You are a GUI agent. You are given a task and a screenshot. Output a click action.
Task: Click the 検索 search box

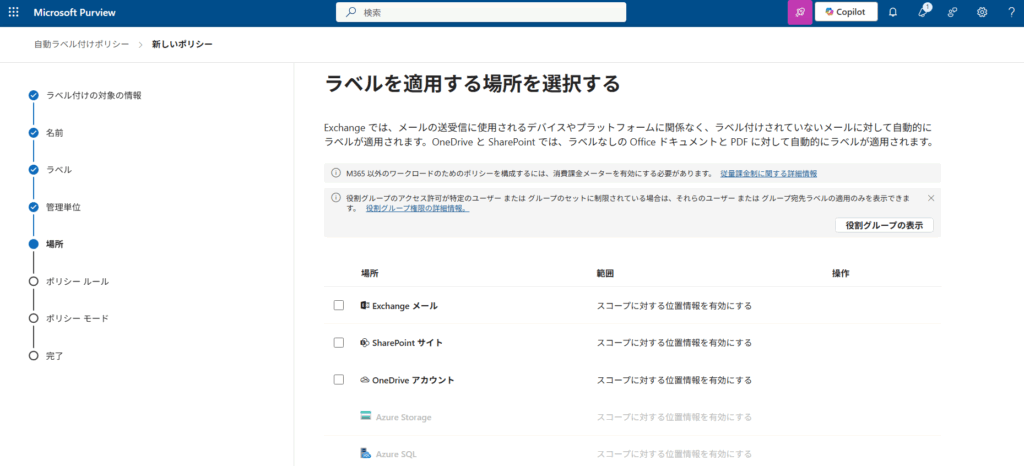[480, 12]
